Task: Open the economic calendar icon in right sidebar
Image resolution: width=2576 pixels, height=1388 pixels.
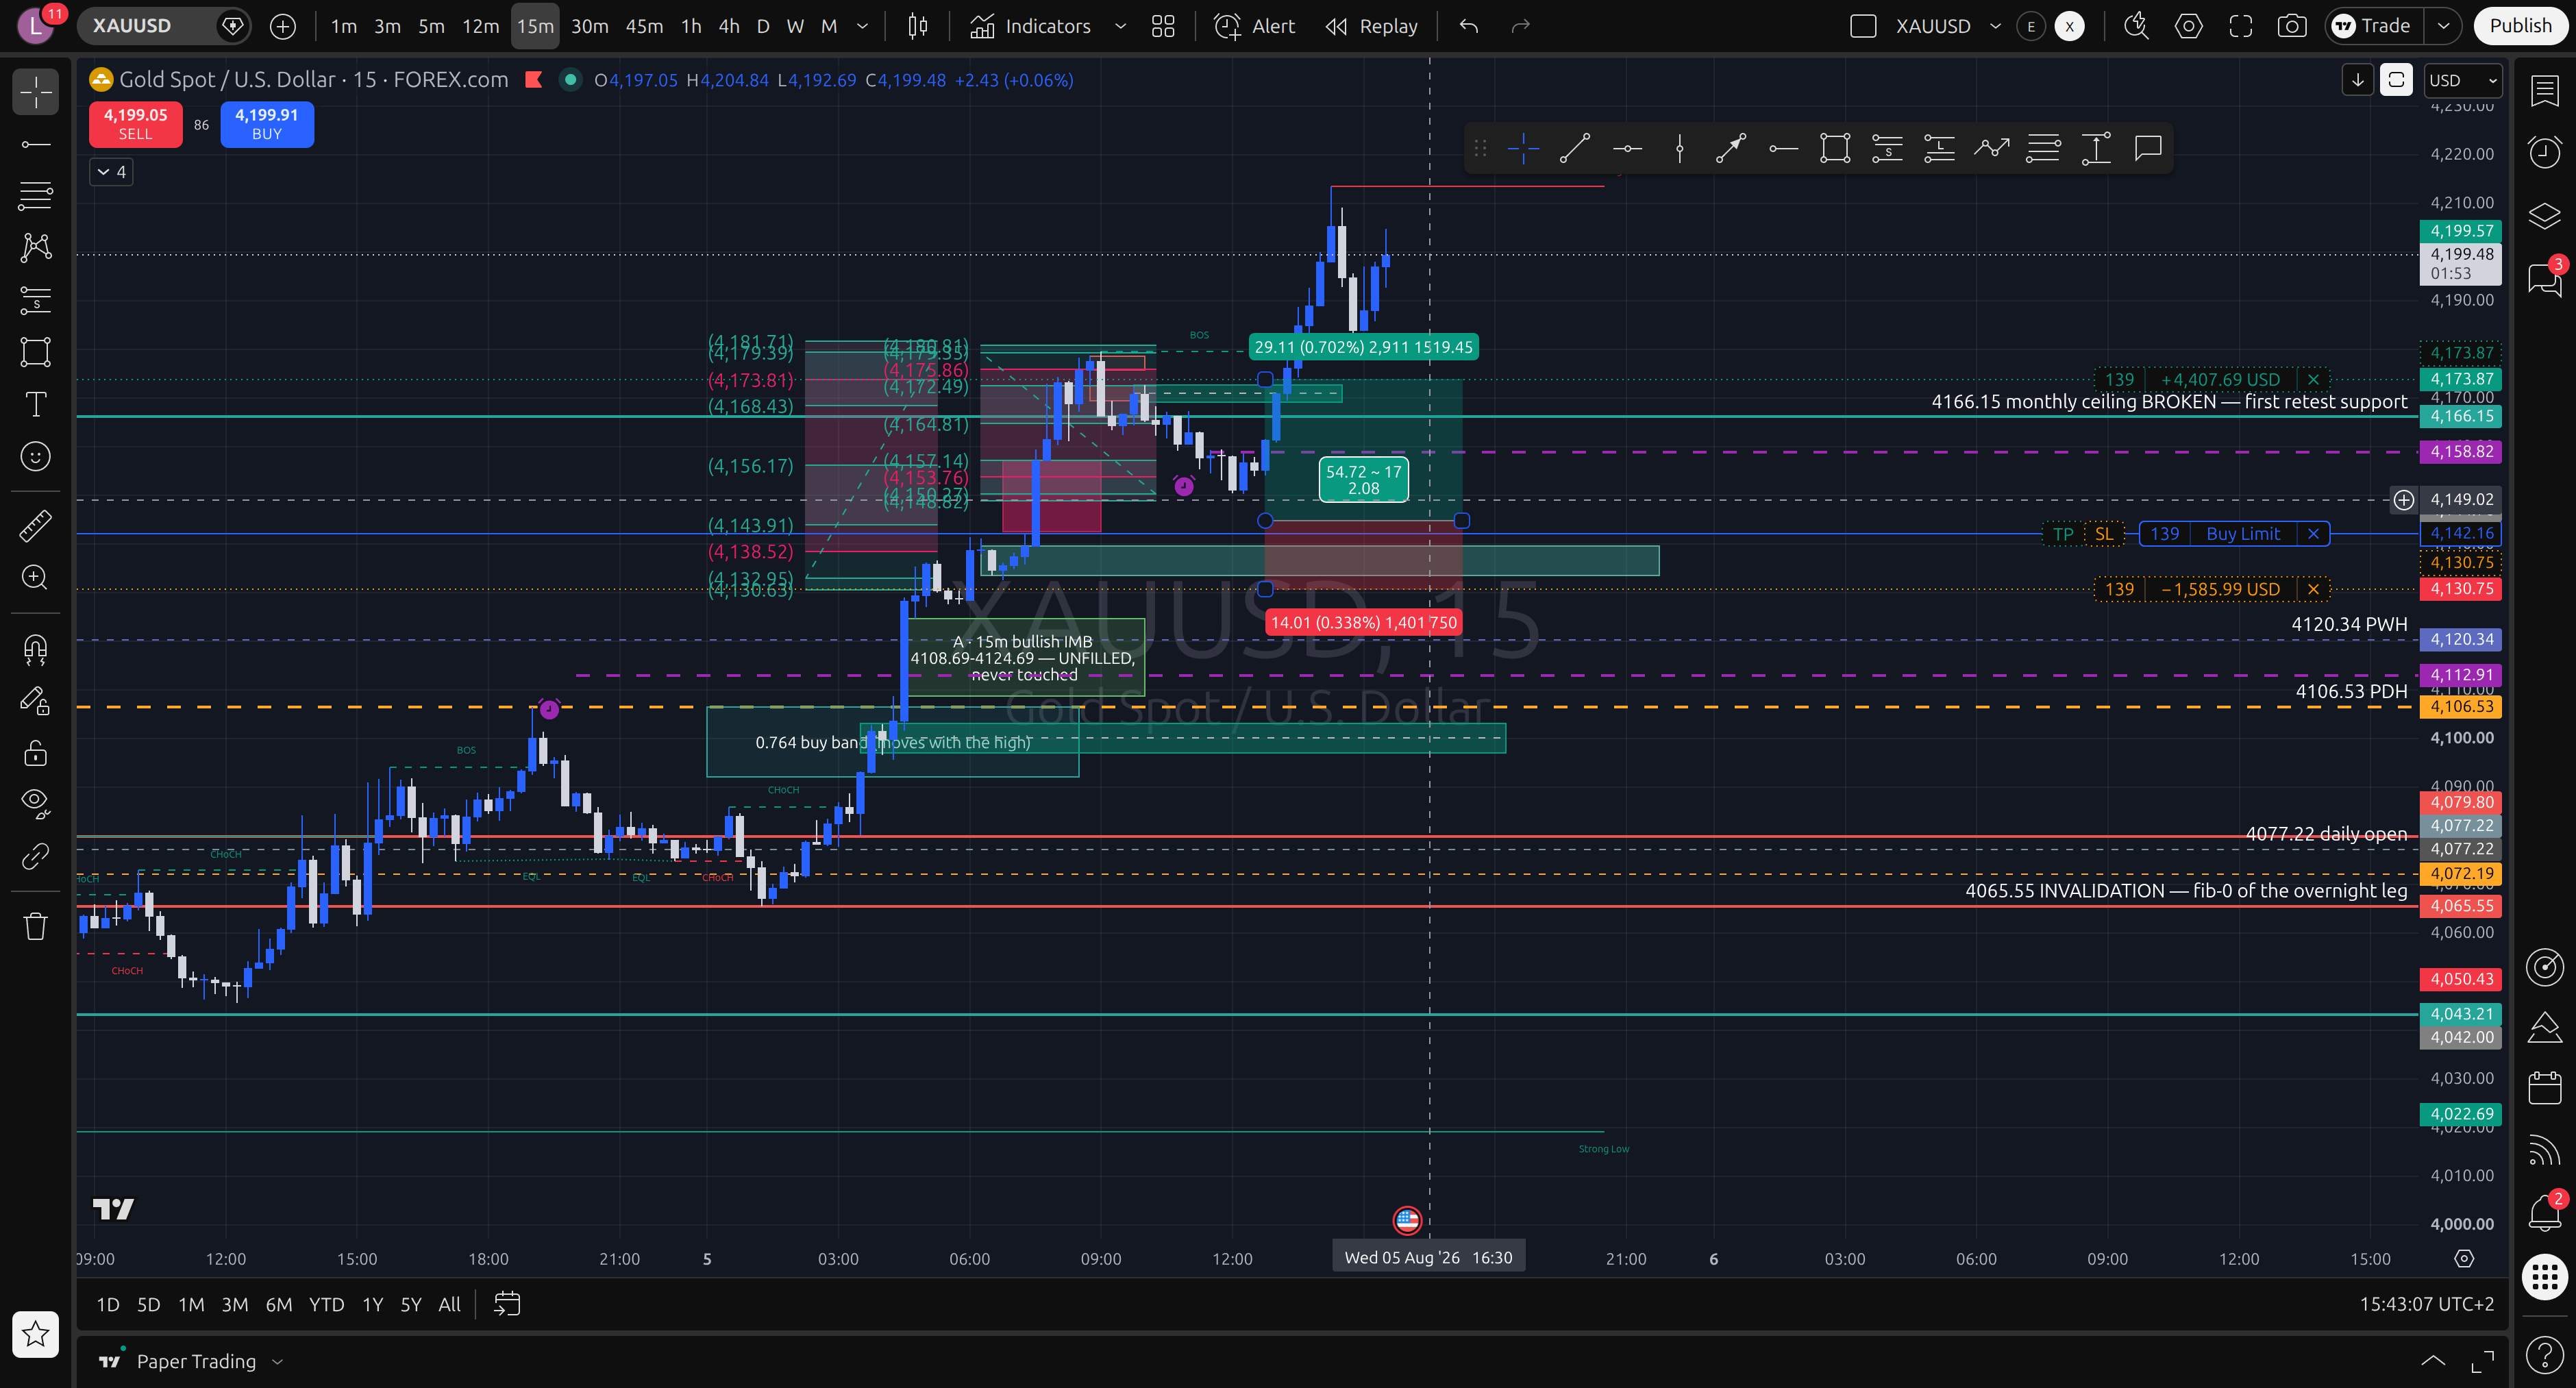Action: [x=2545, y=1087]
